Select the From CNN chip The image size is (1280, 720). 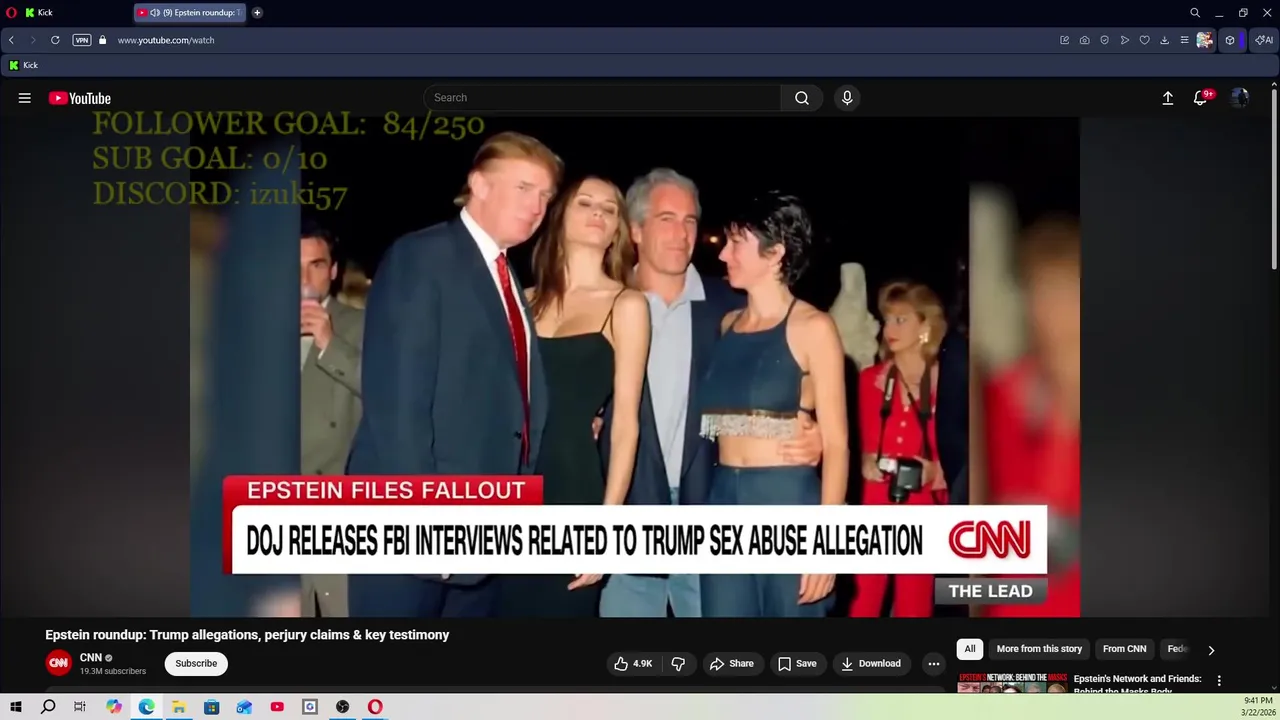[1125, 649]
